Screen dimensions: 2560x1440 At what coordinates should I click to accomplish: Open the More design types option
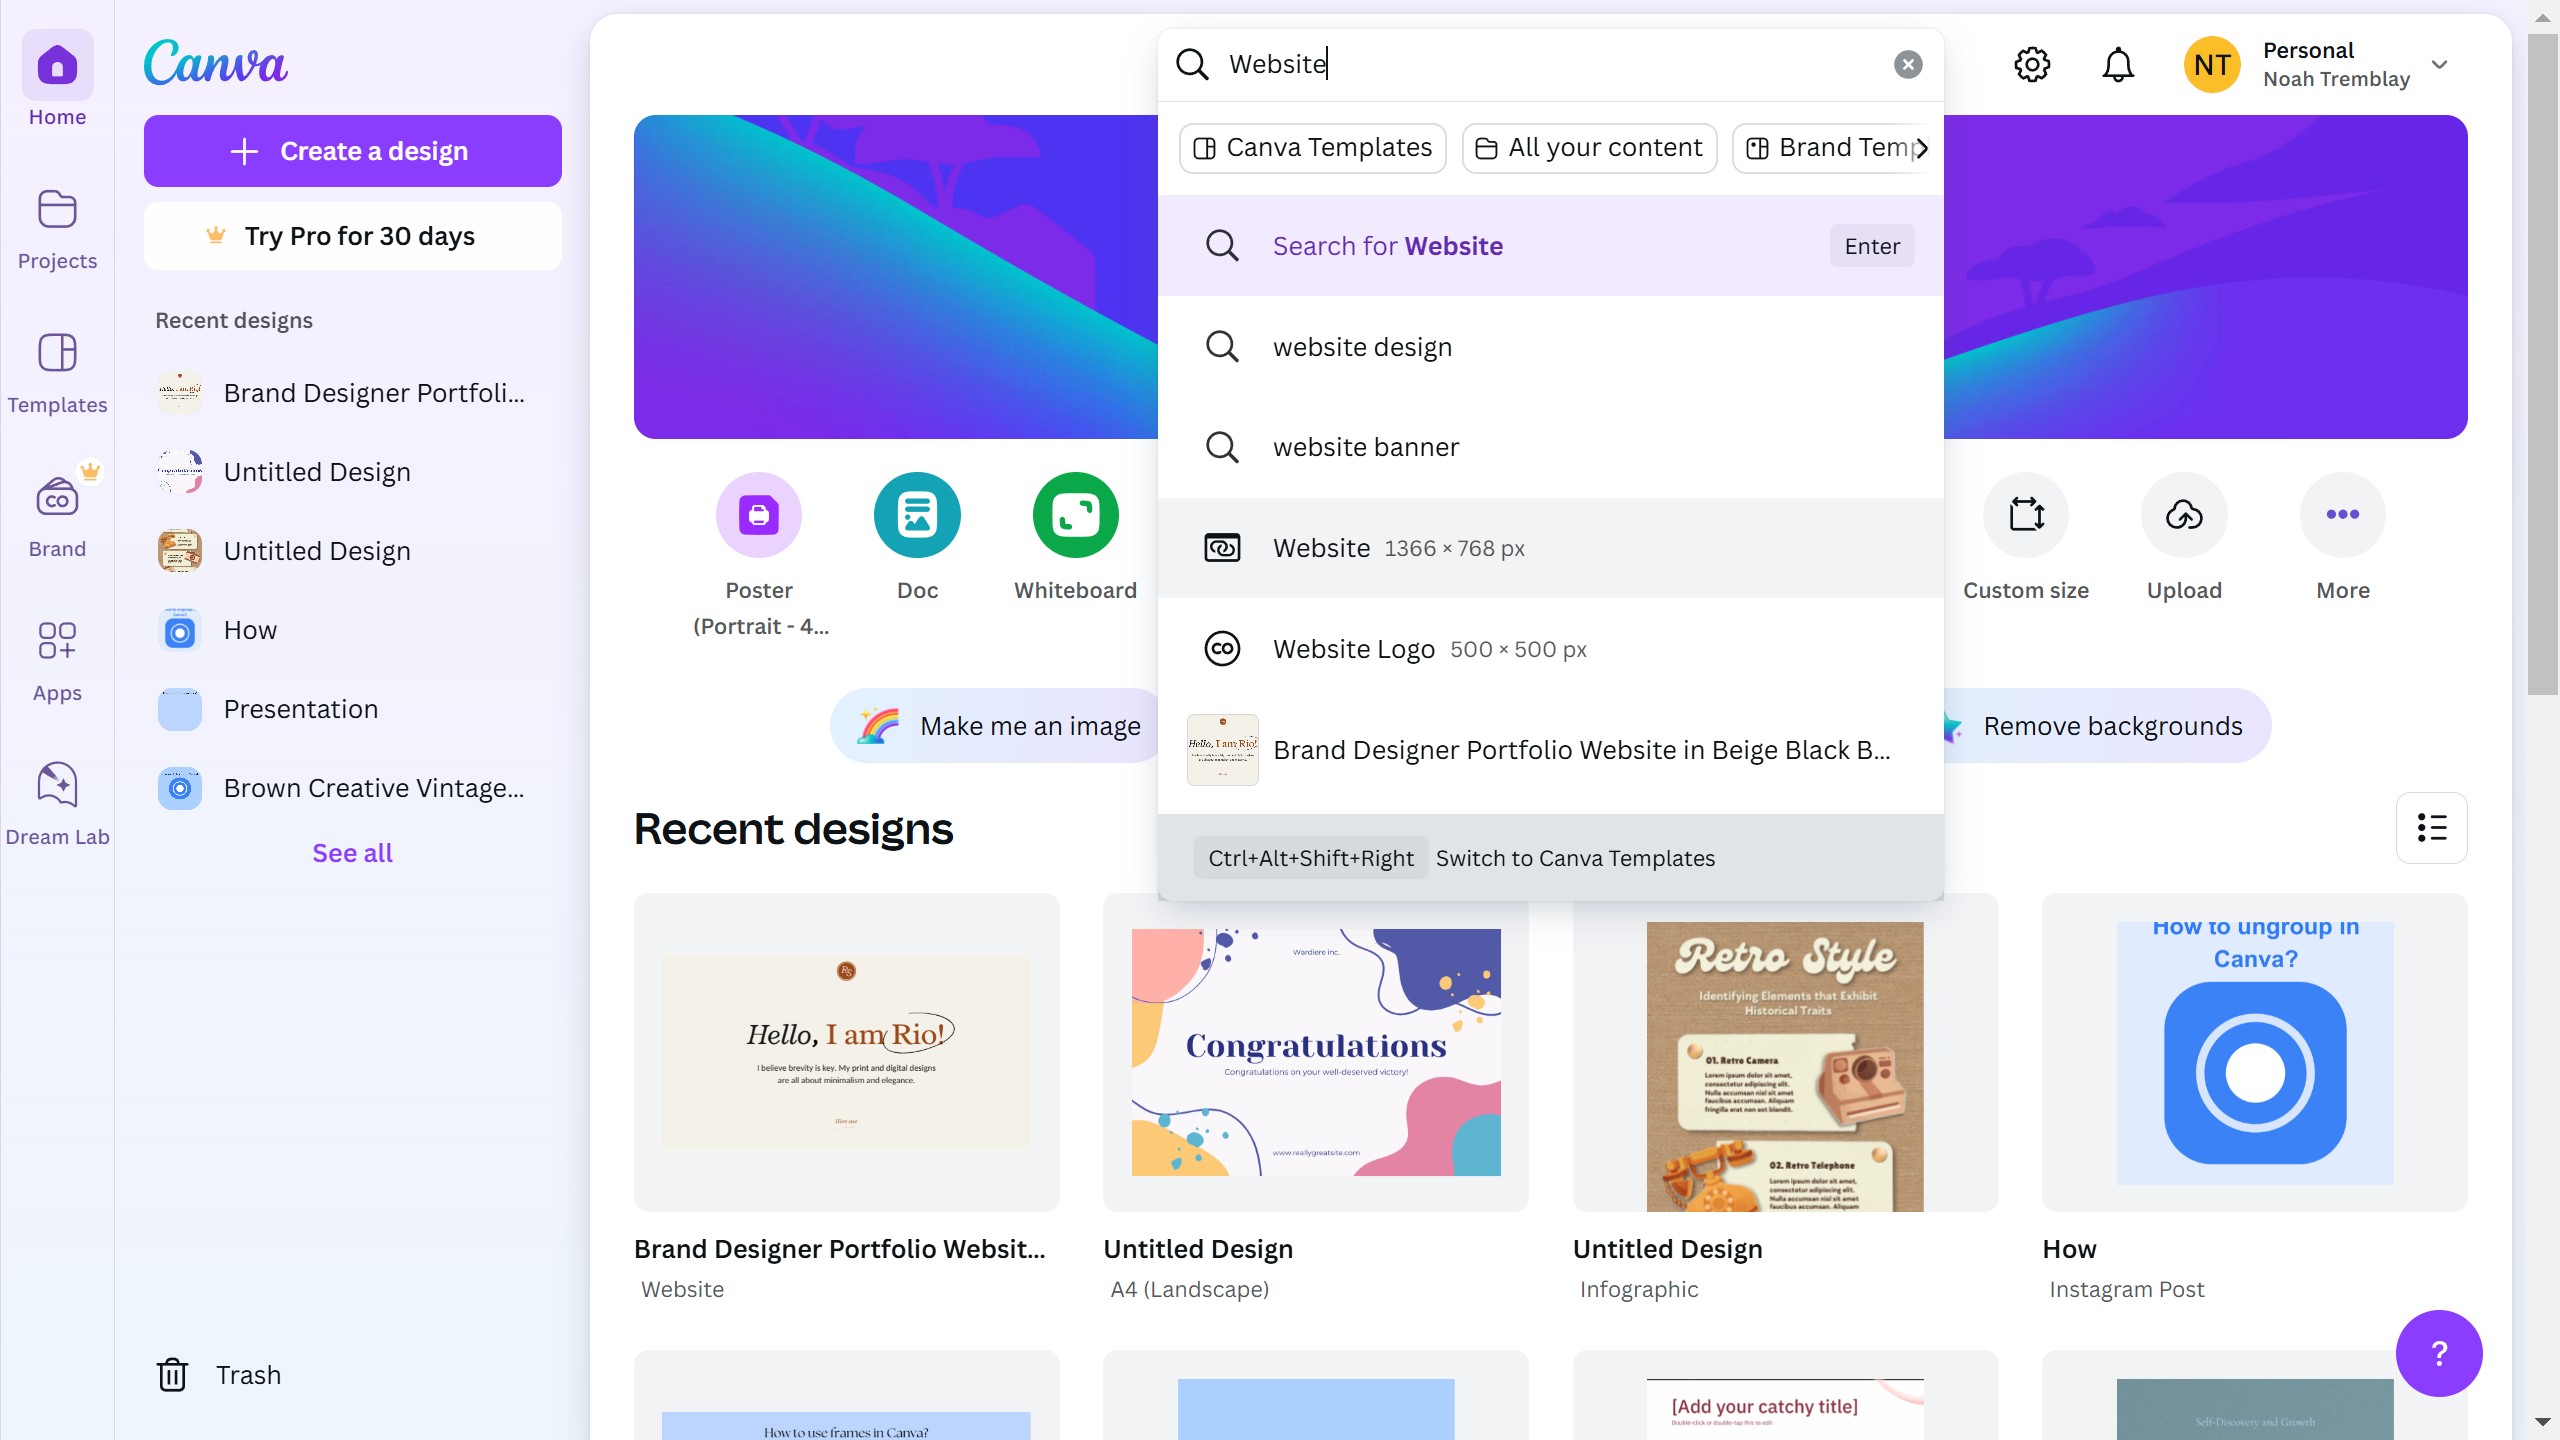(x=2342, y=515)
